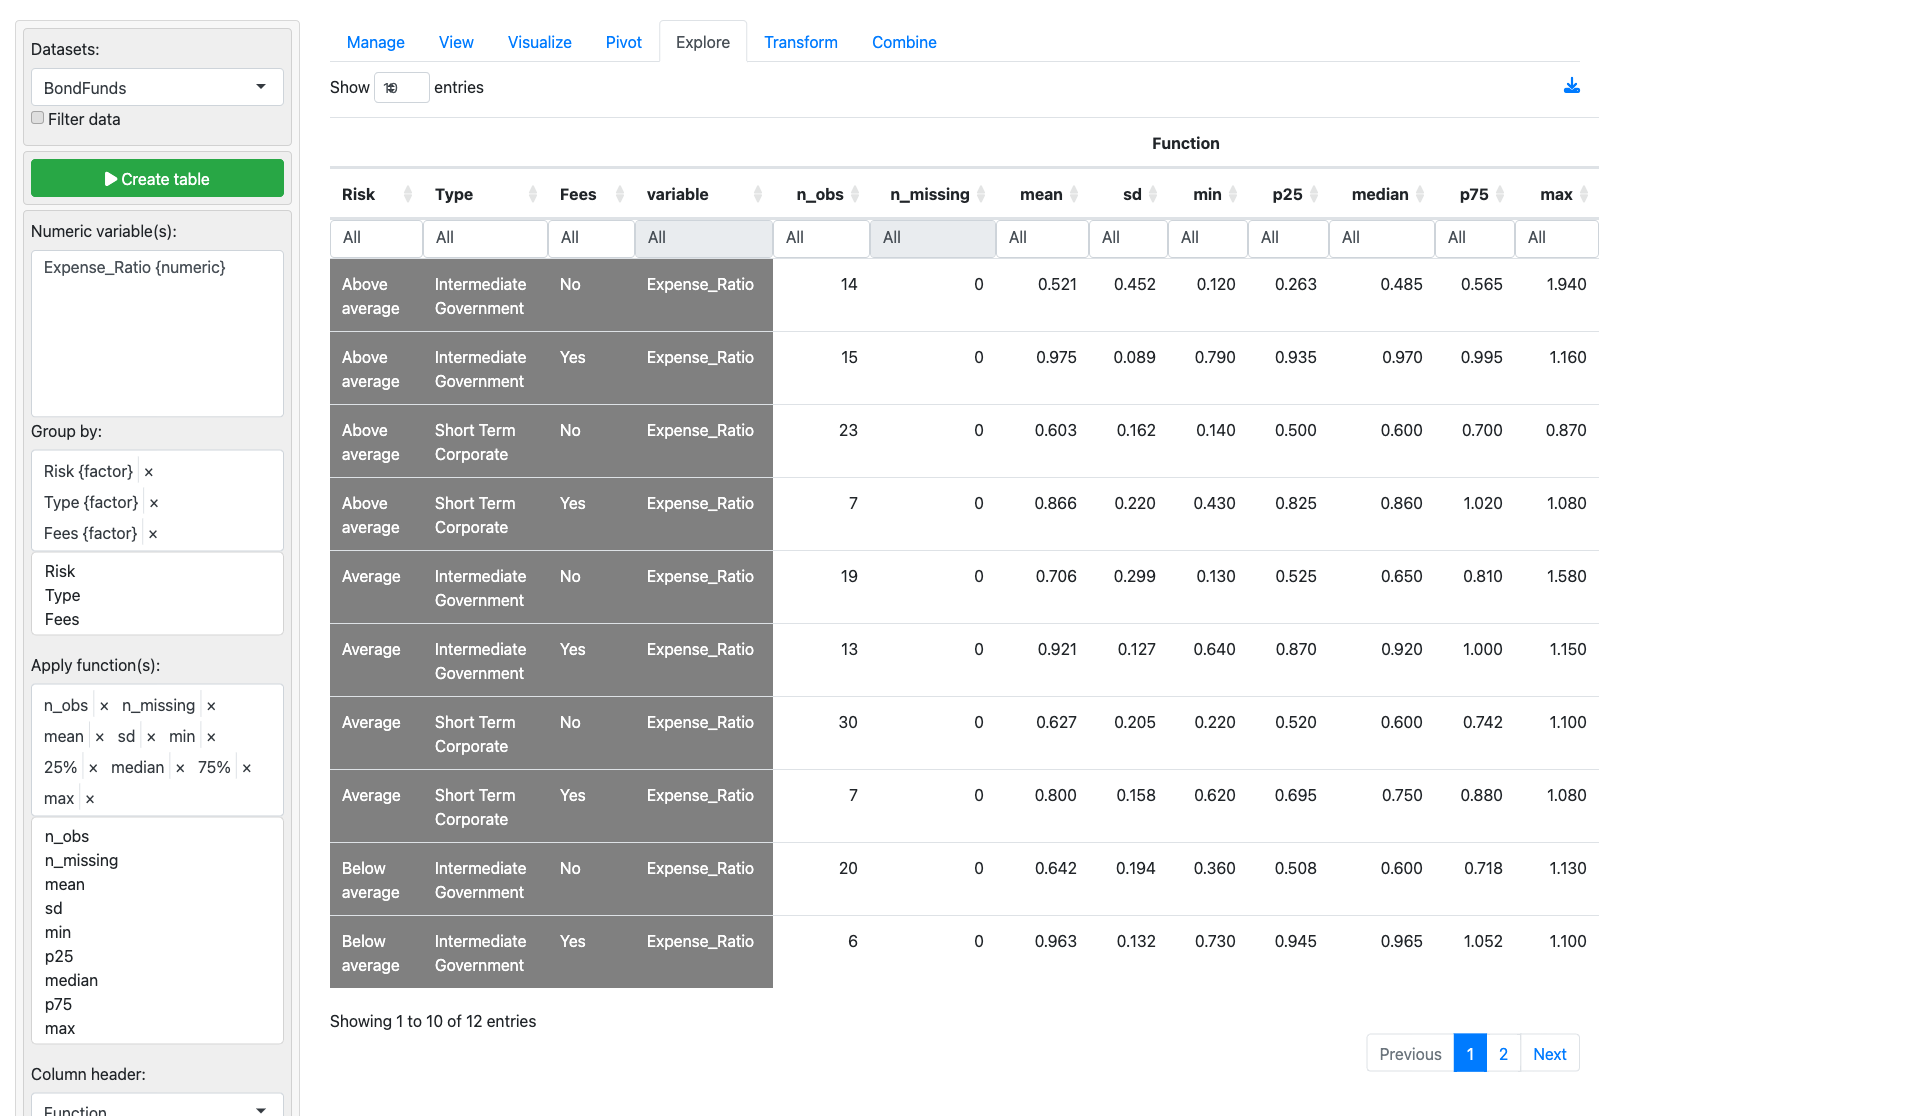
Task: Remove Fees {factor} from Group by
Action: [153, 534]
